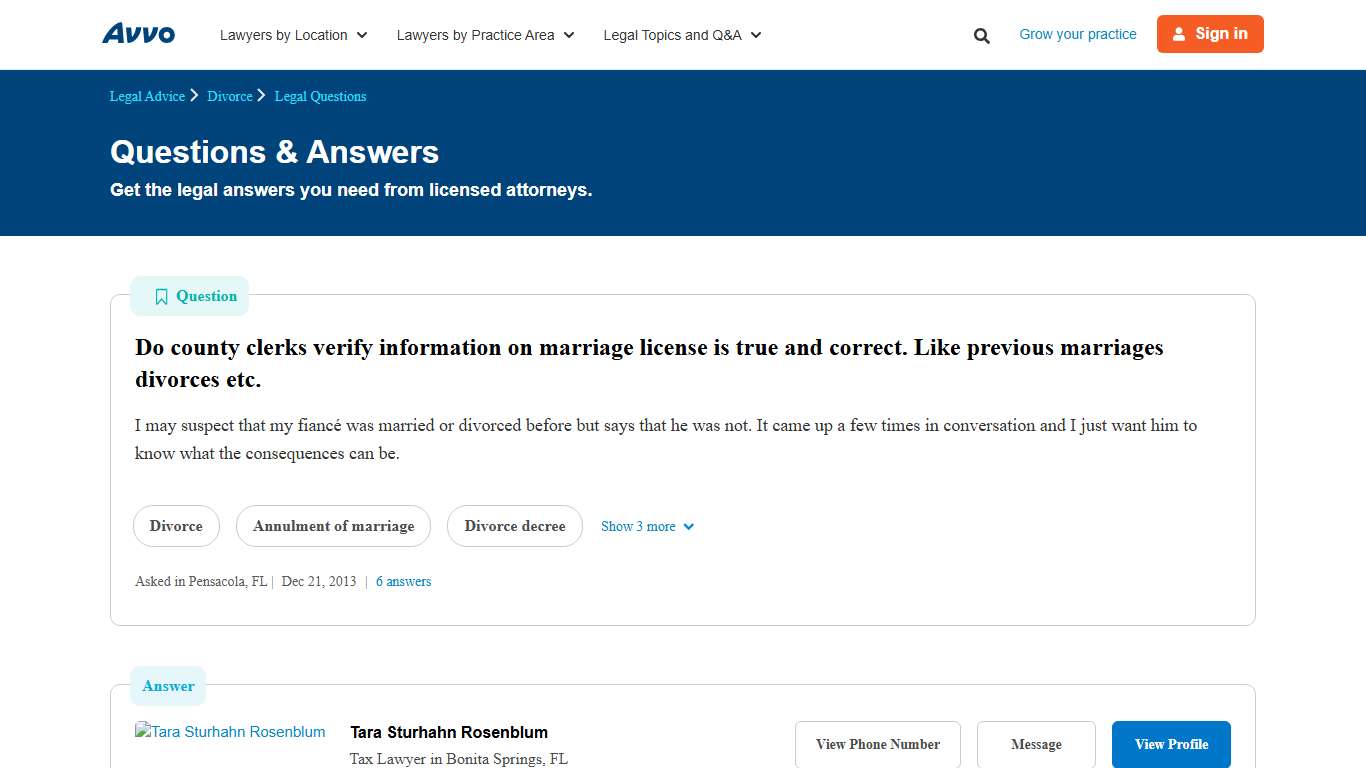
Task: Click the View Phone Number button
Action: pyautogui.click(x=877, y=744)
